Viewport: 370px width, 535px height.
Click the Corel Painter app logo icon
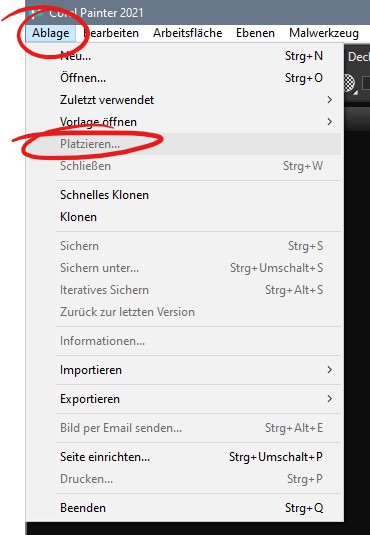(37, 13)
